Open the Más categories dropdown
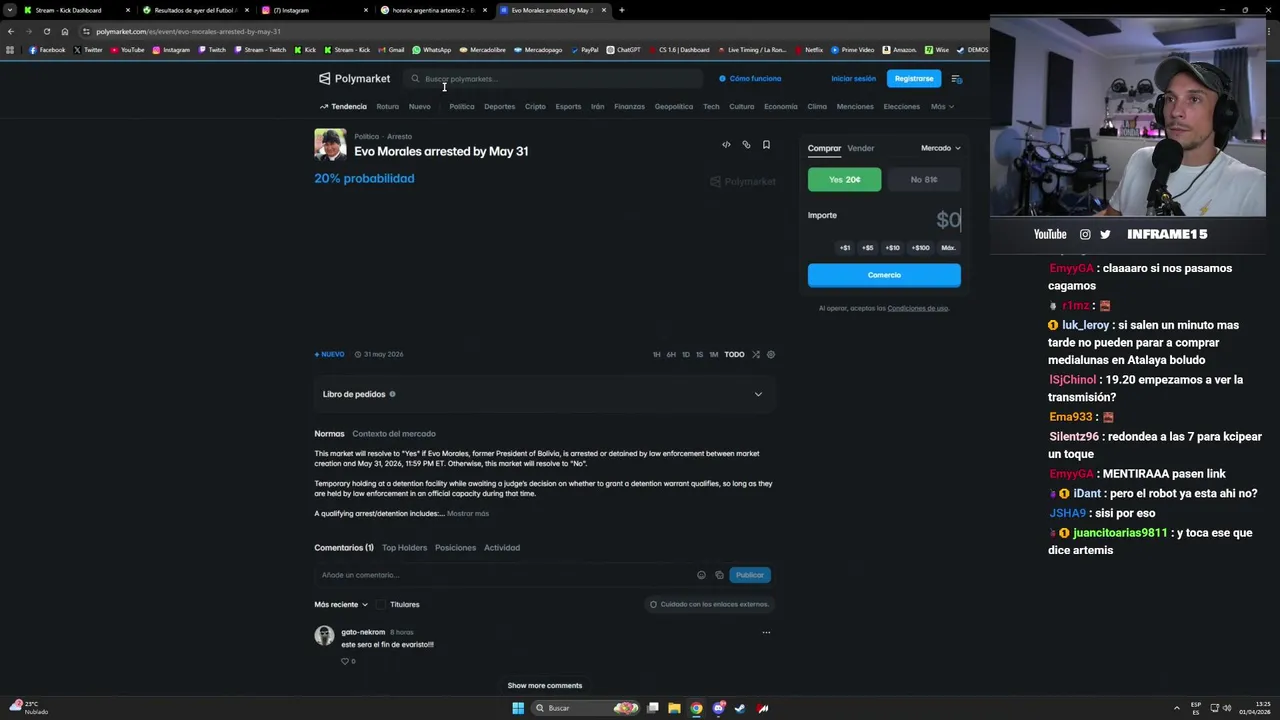Viewport: 1280px width, 720px height. [x=942, y=107]
